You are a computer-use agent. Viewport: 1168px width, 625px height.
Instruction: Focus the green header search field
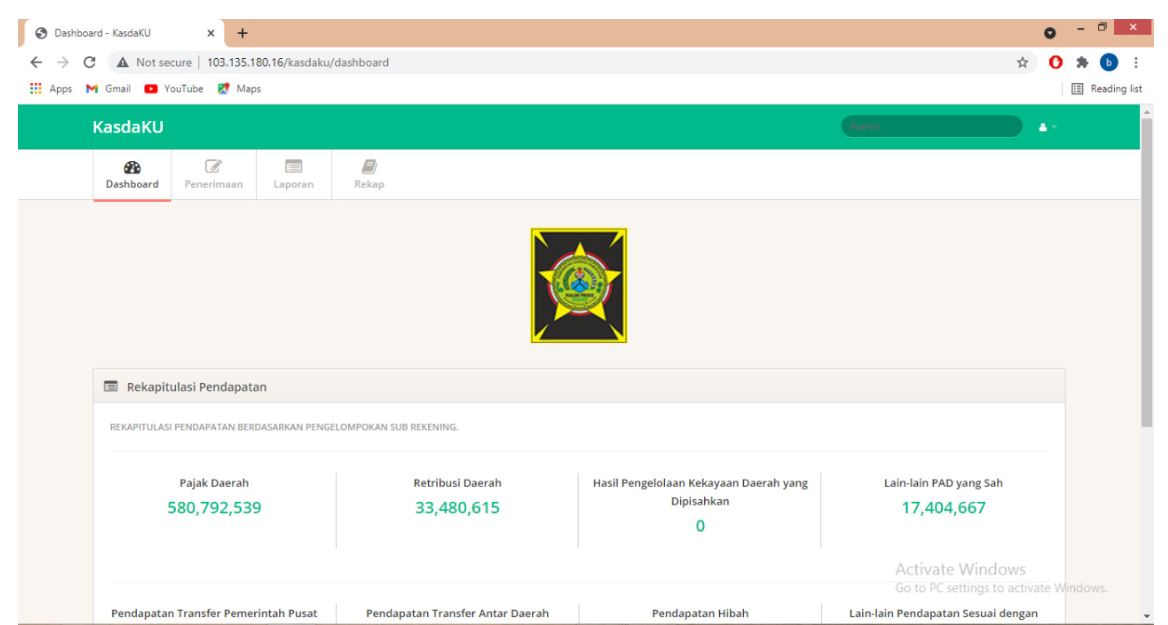(931, 127)
